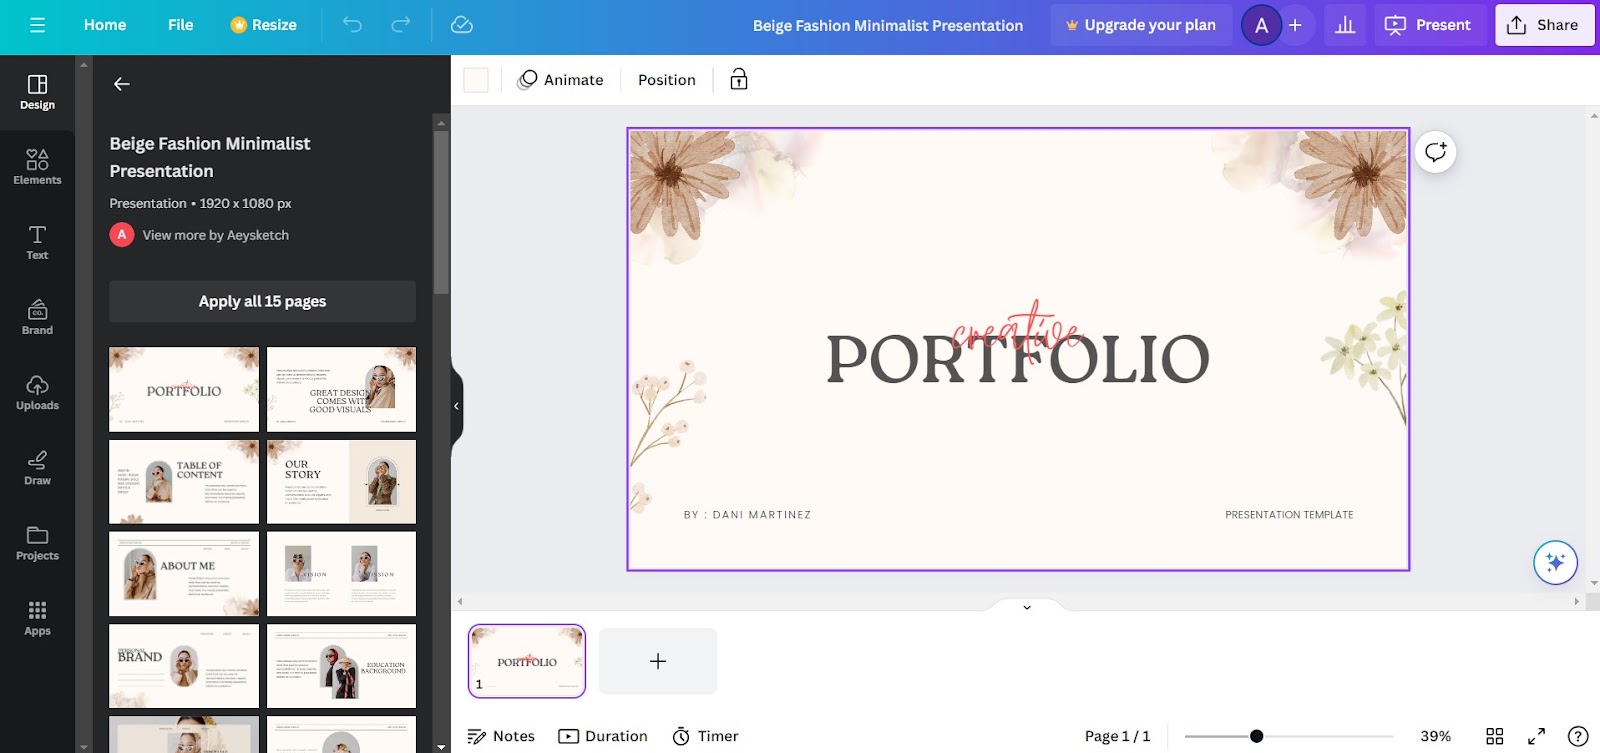Click Upgrade your plan
This screenshot has width=1600, height=753.
click(1141, 25)
